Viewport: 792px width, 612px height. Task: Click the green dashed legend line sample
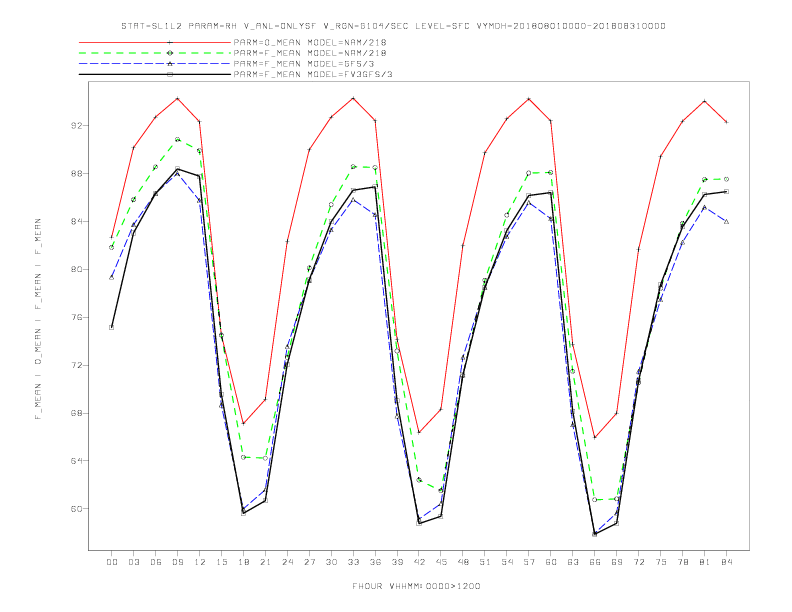click(155, 53)
